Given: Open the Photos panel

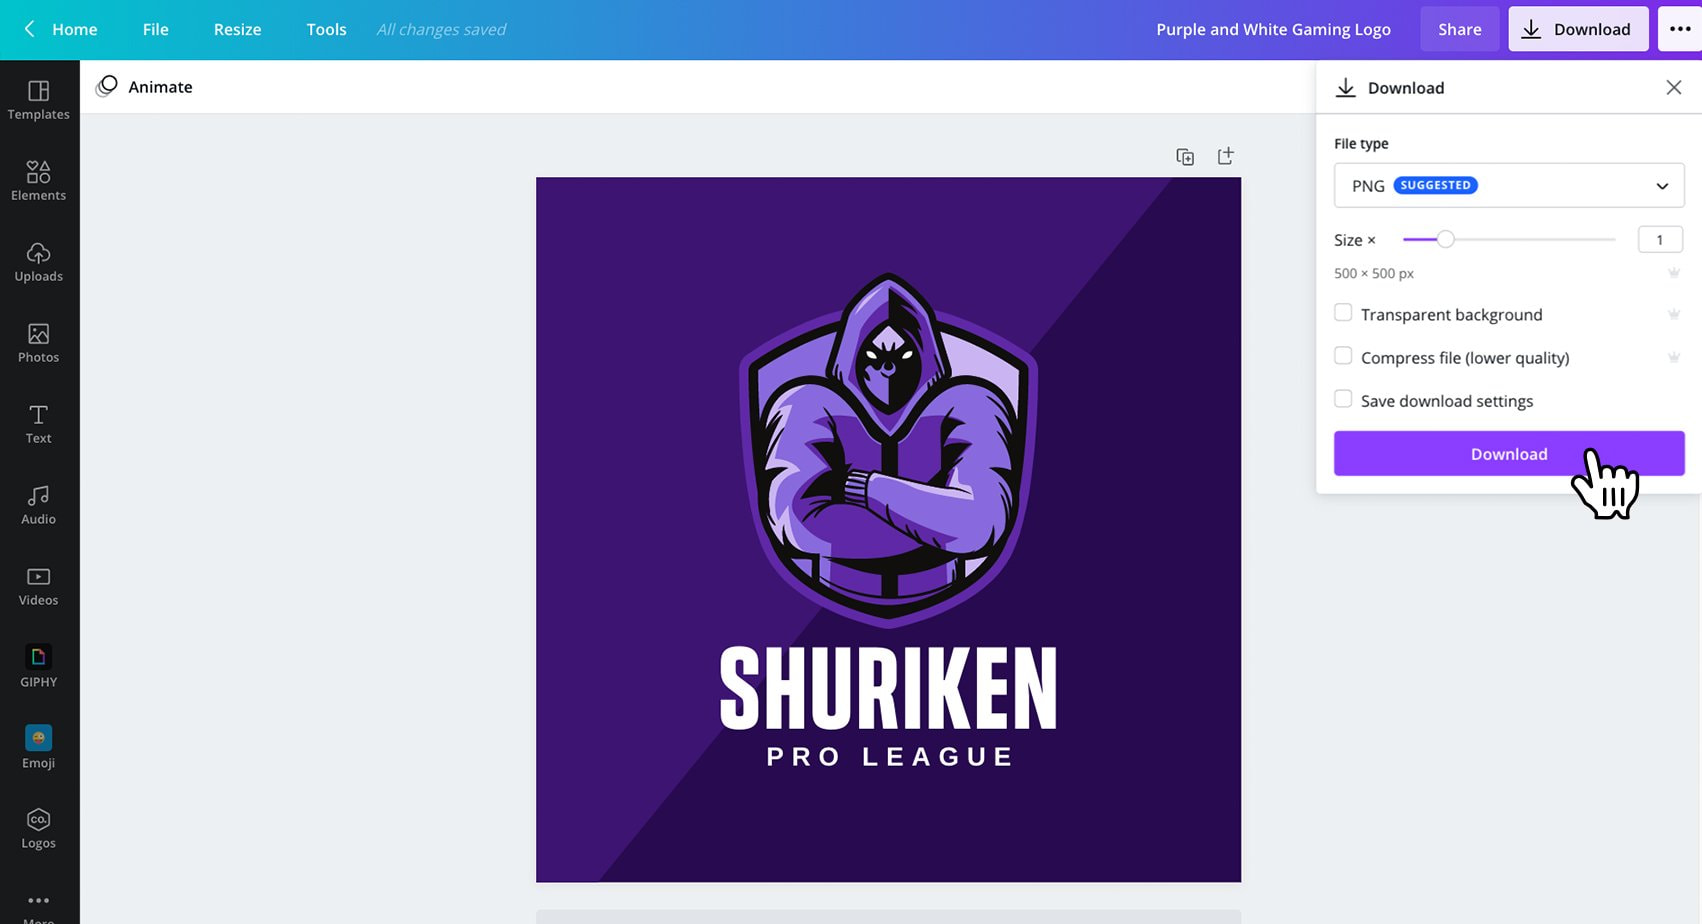Looking at the screenshot, I should 38,341.
